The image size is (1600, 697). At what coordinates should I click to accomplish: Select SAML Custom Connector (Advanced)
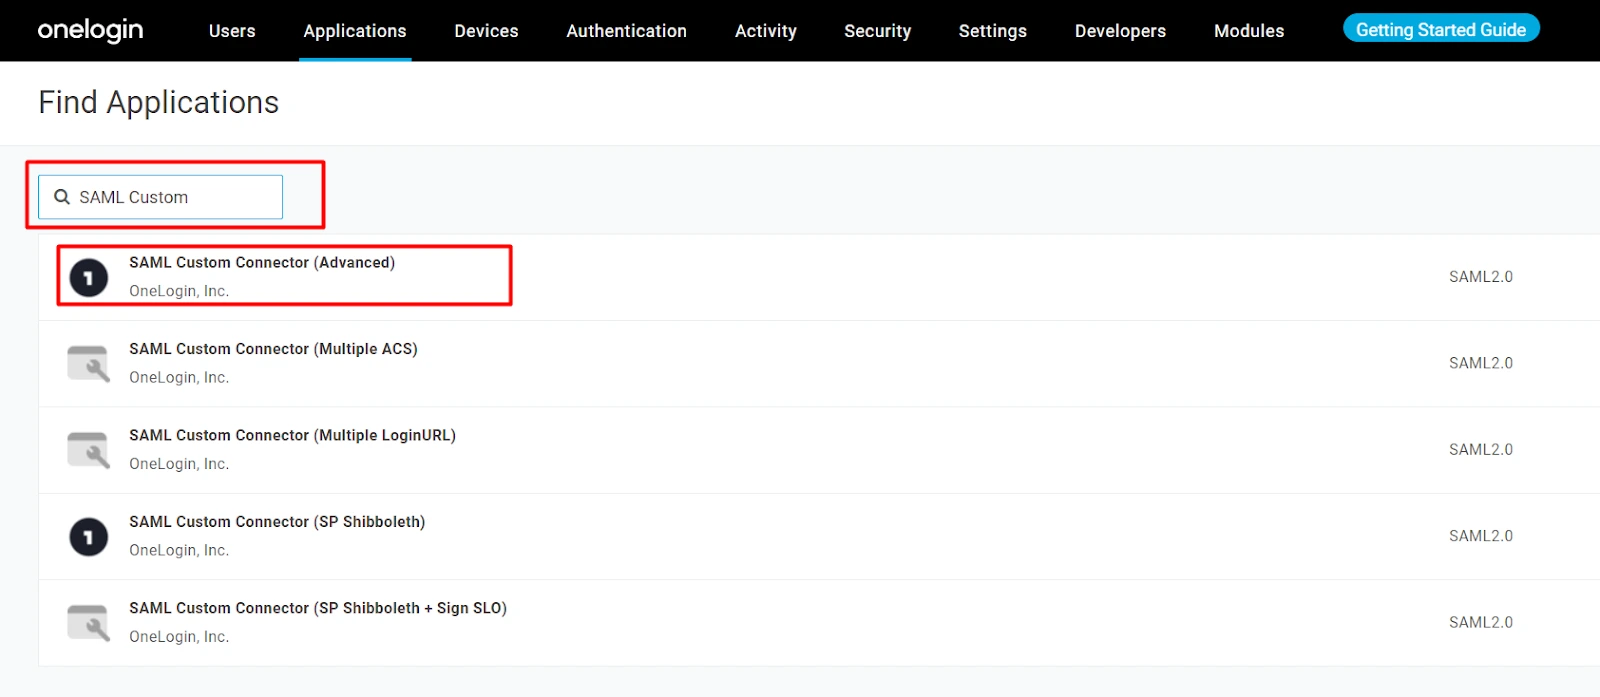point(262,262)
